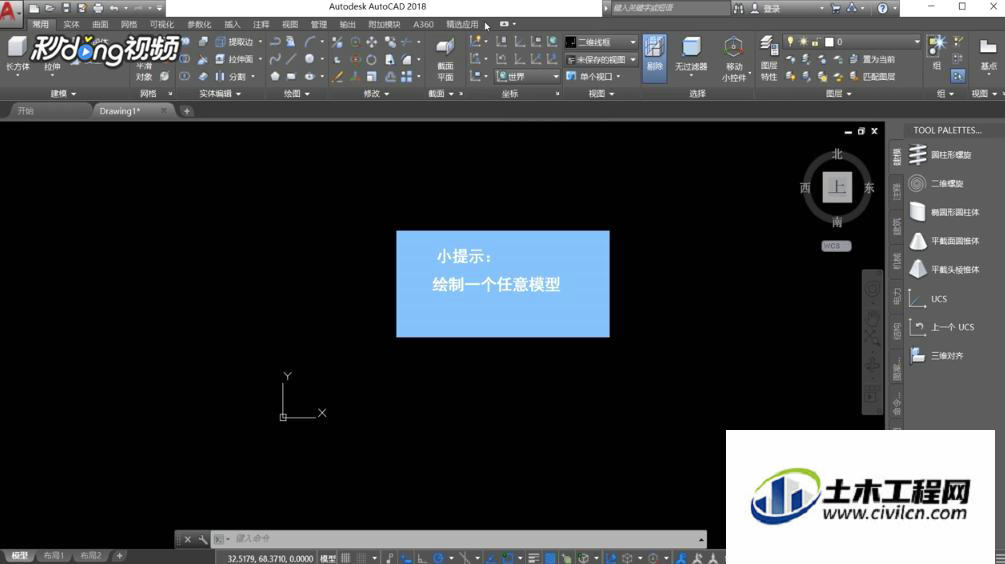Screen dimensions: 1005x564
Task: Open the 二维线框 visual style dropdown
Action: pos(601,42)
